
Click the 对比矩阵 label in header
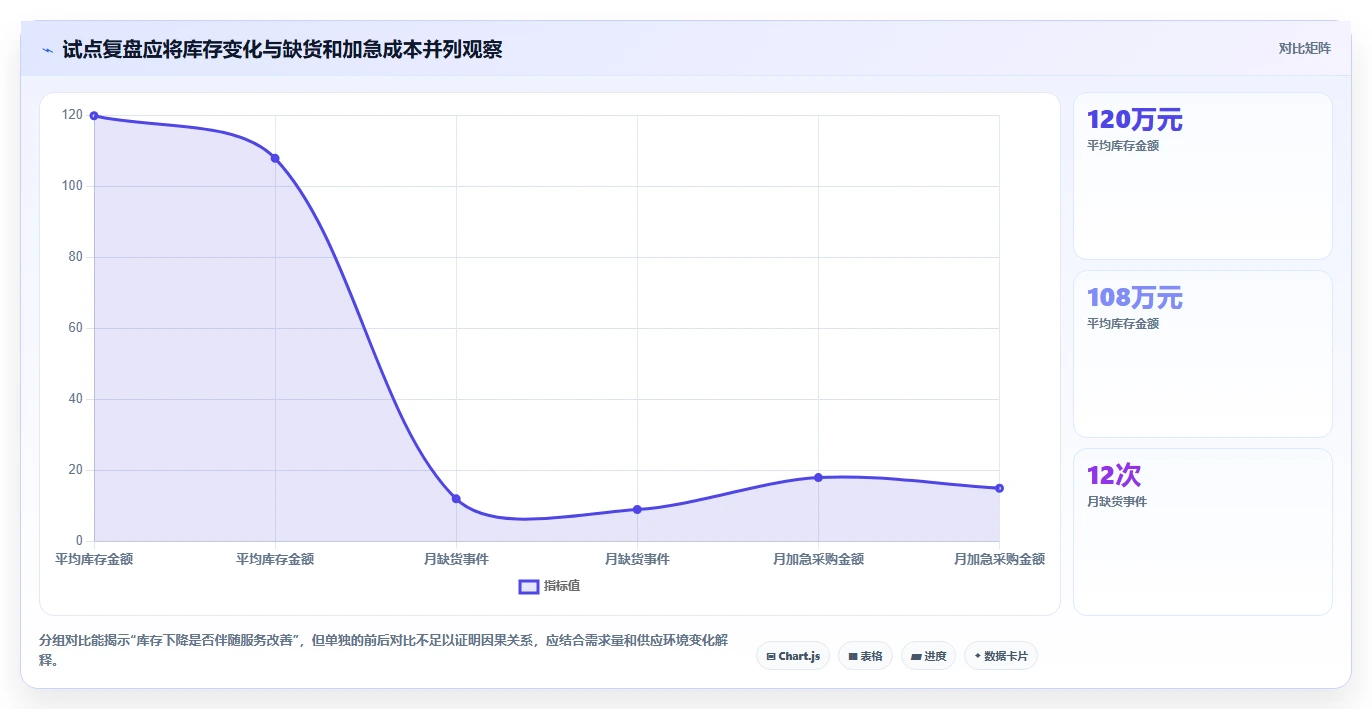click(x=1305, y=48)
